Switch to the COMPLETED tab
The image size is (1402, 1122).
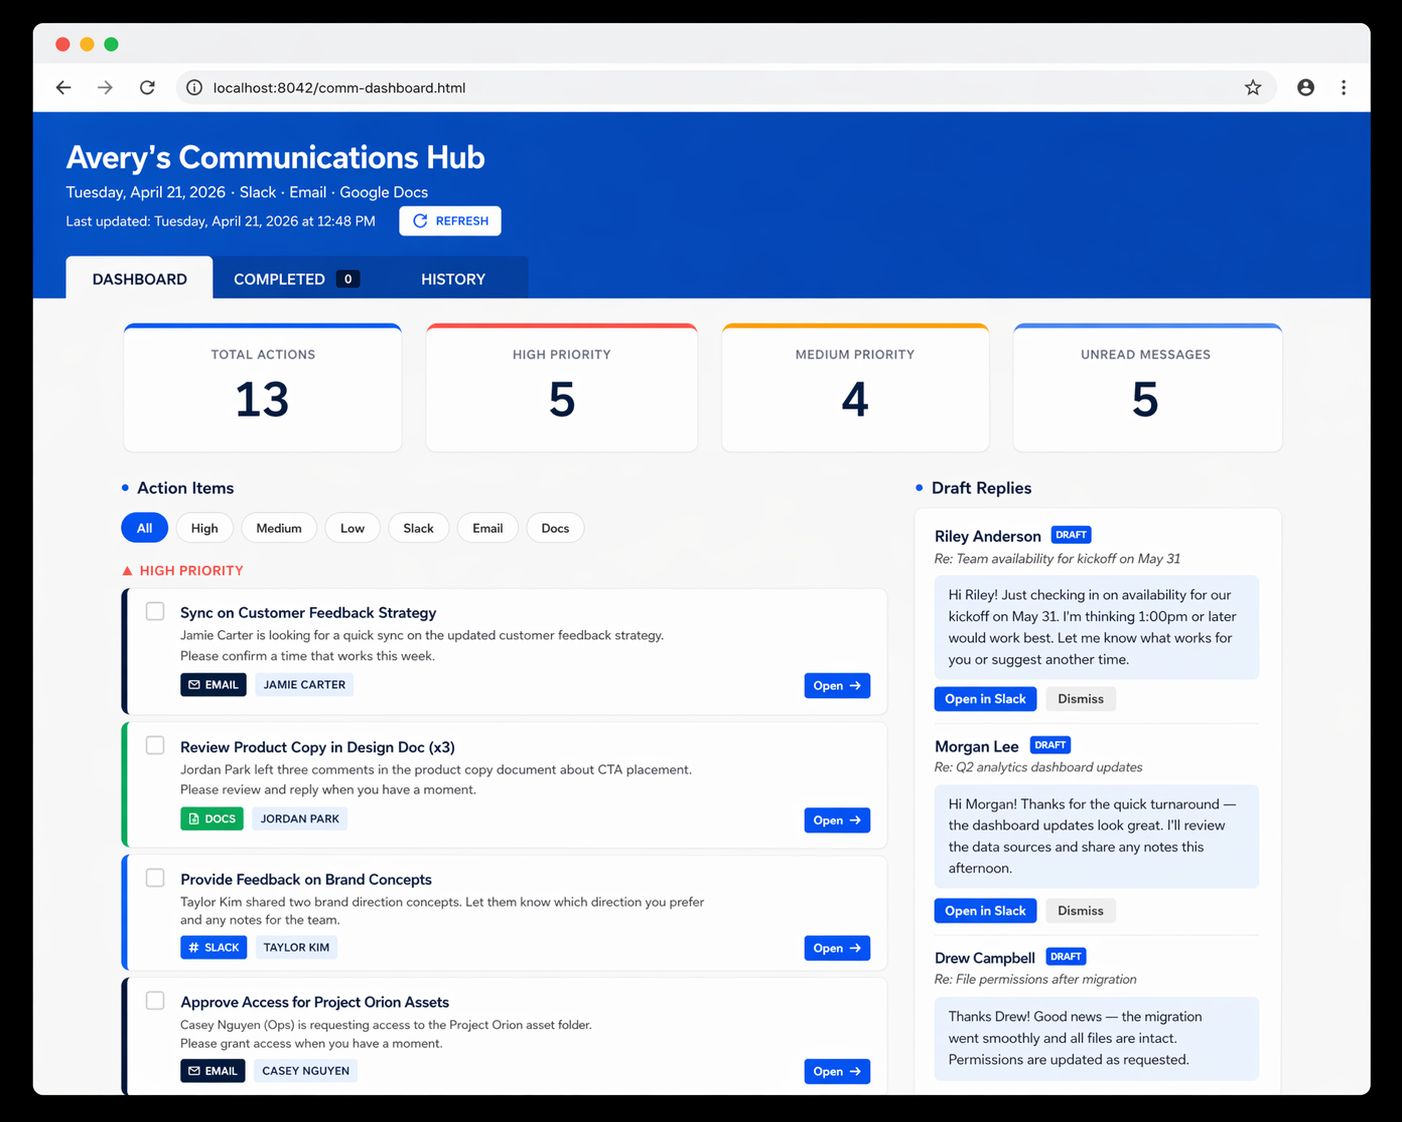(280, 278)
